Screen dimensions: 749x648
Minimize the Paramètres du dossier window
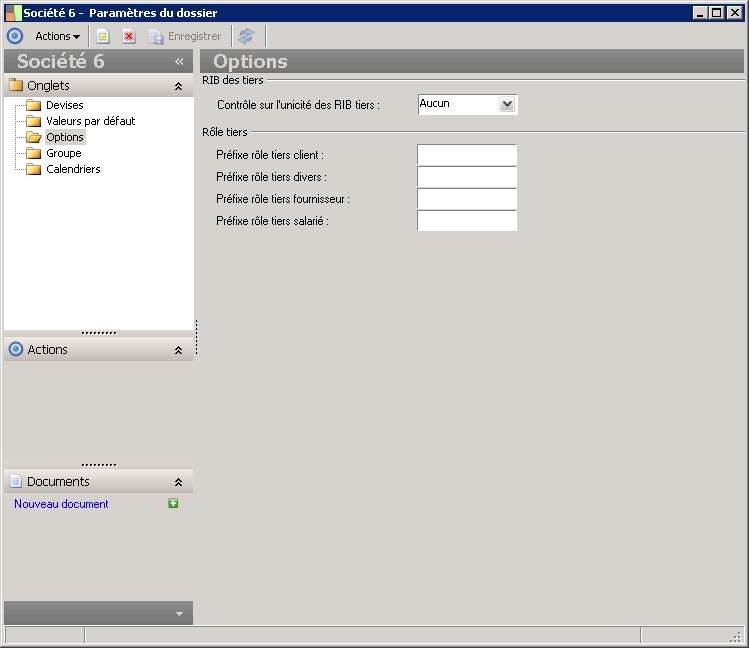coord(700,13)
